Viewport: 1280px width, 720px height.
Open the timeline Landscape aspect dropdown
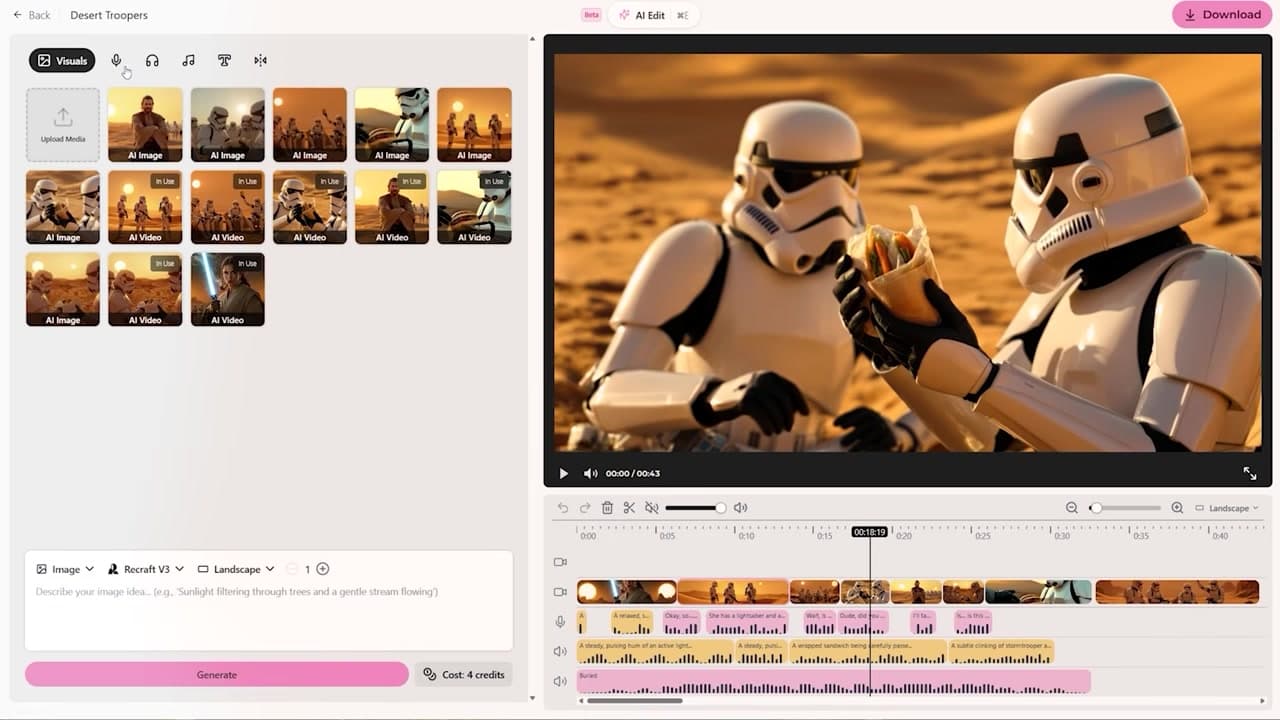coord(1227,508)
